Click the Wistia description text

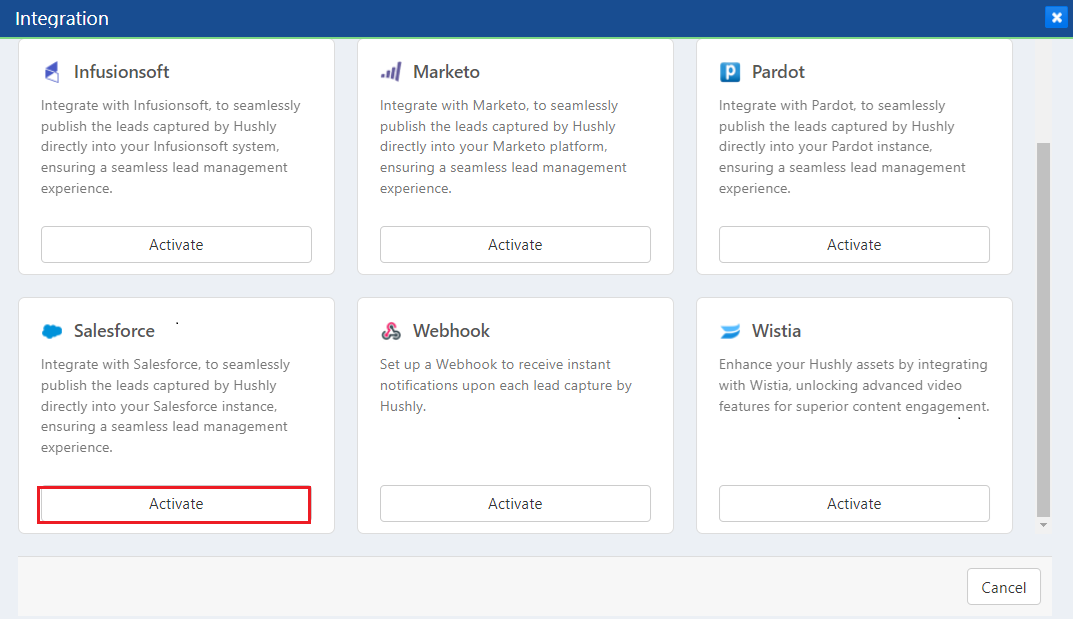tap(854, 385)
